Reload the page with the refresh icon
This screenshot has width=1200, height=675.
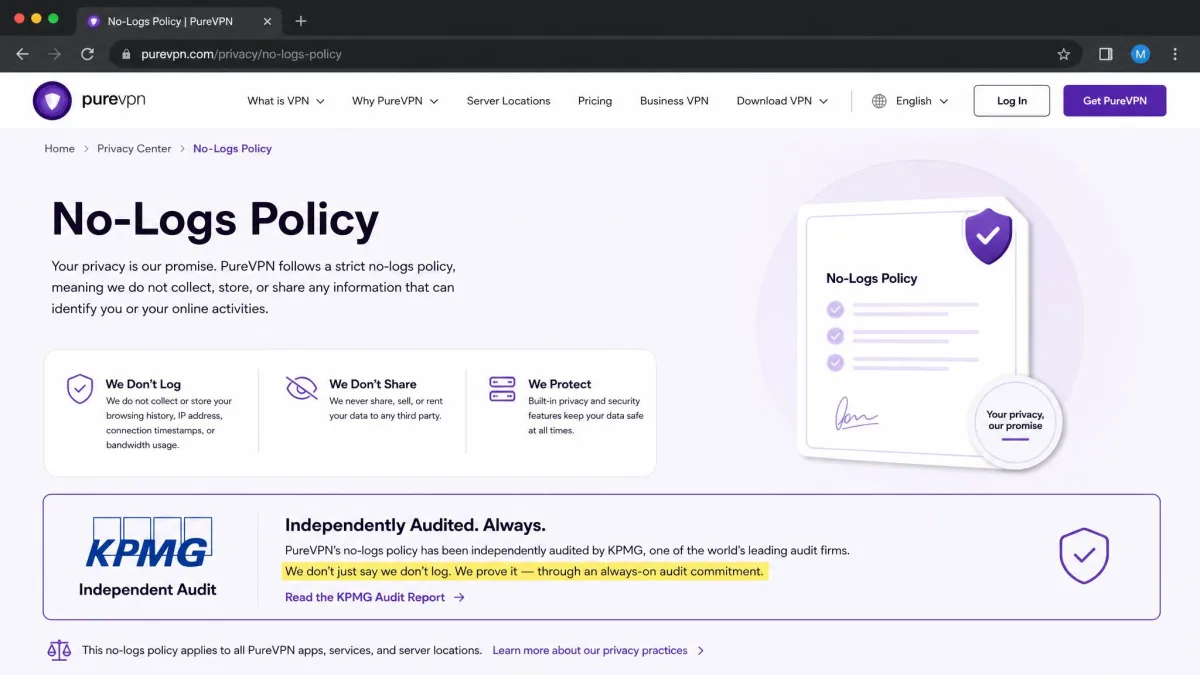[x=87, y=54]
